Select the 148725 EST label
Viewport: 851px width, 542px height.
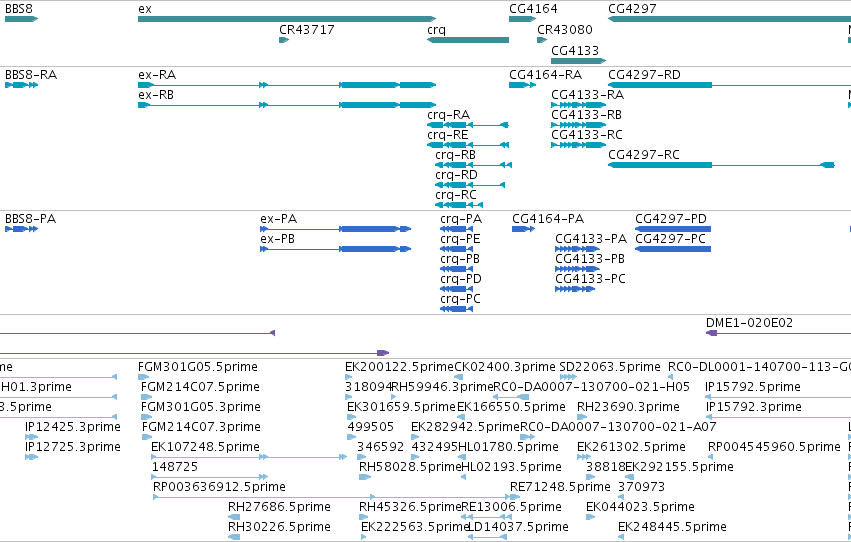point(175,467)
